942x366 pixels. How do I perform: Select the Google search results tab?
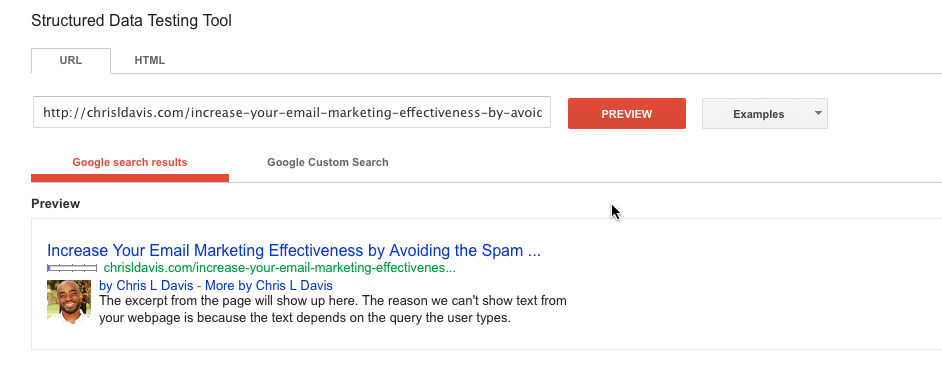pos(130,162)
